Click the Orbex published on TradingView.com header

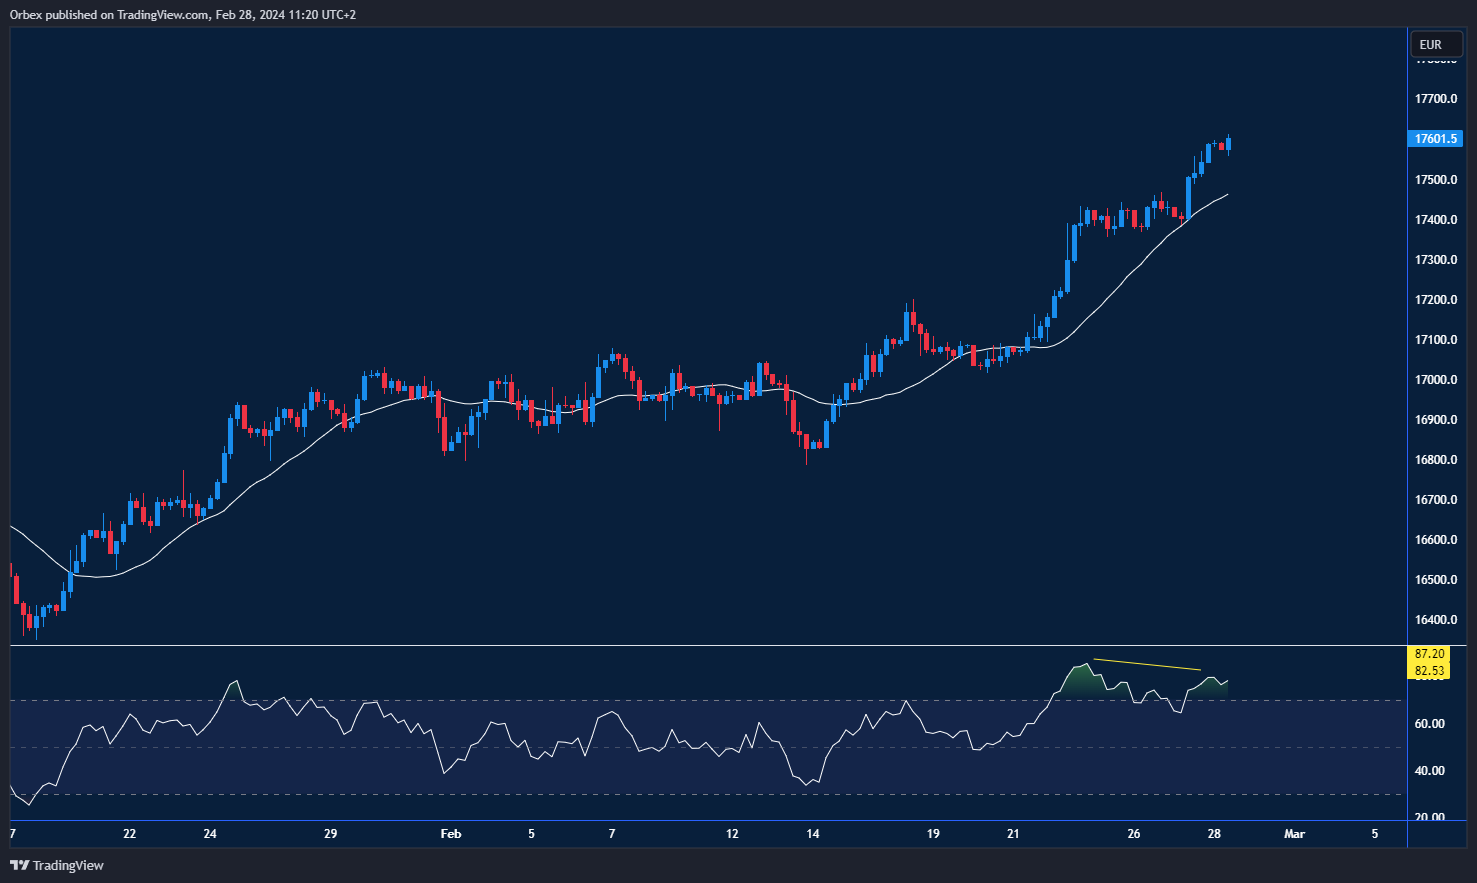tap(183, 15)
